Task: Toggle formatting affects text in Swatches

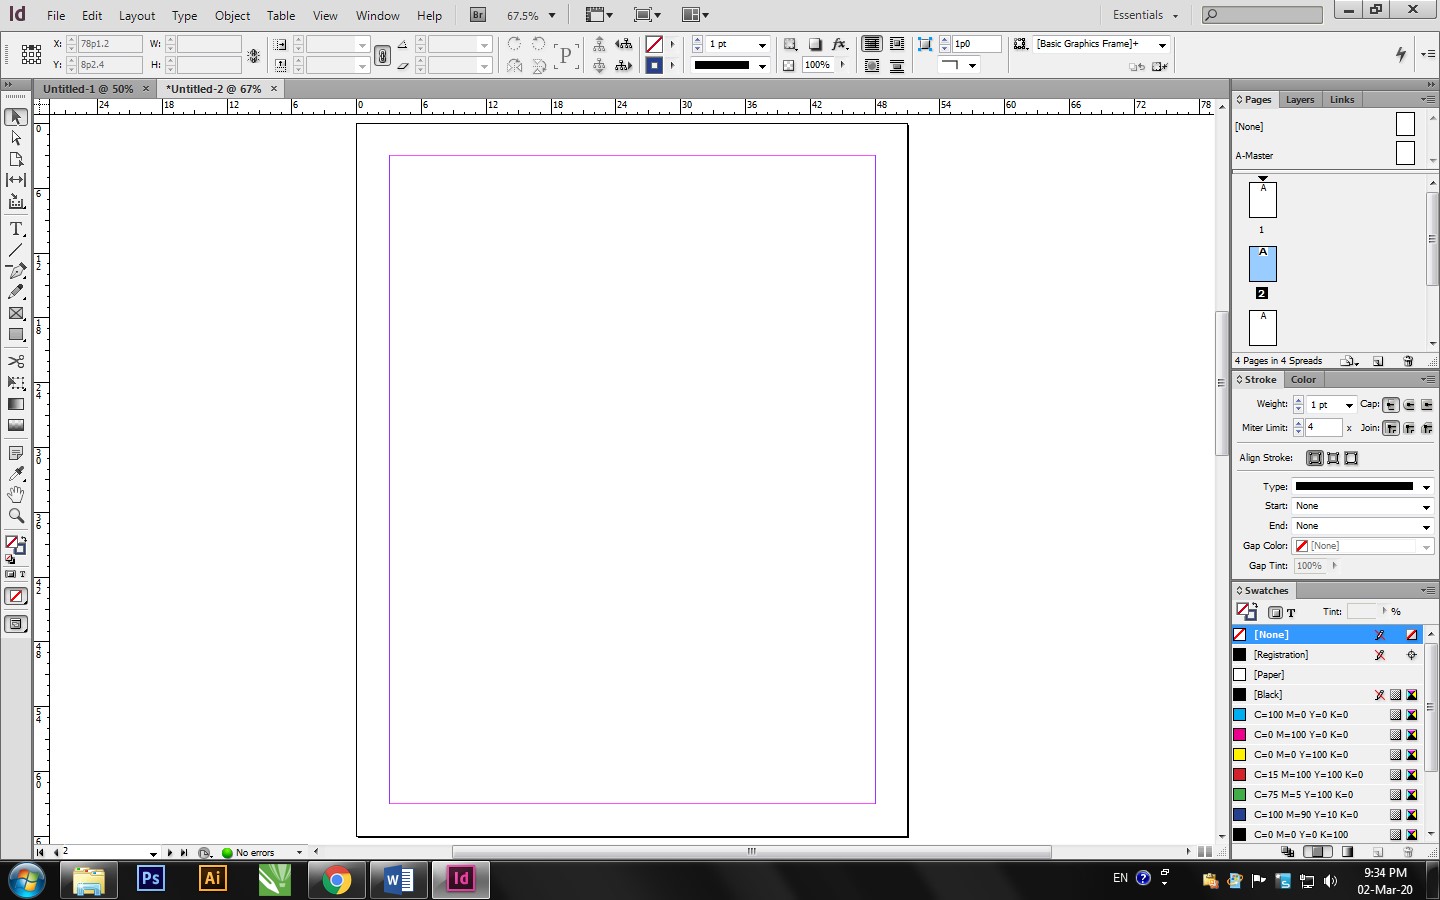Action: coord(1291,612)
